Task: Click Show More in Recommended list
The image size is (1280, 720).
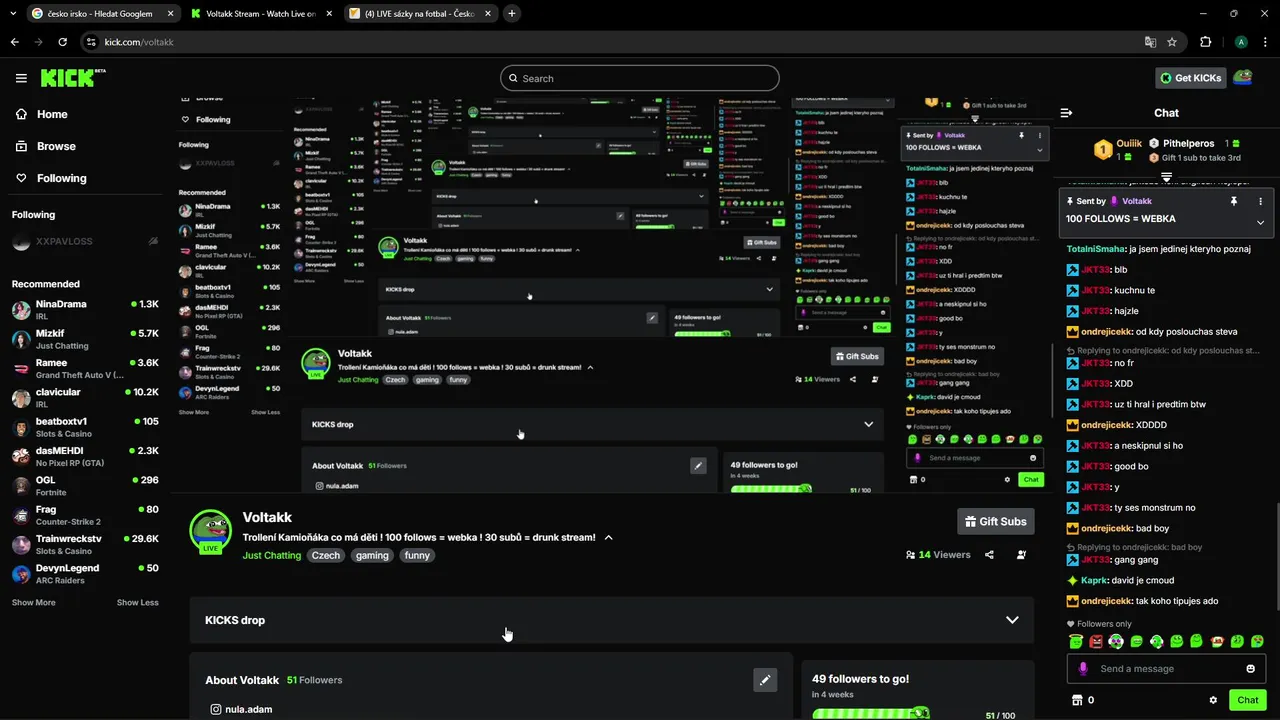Action: point(33,603)
